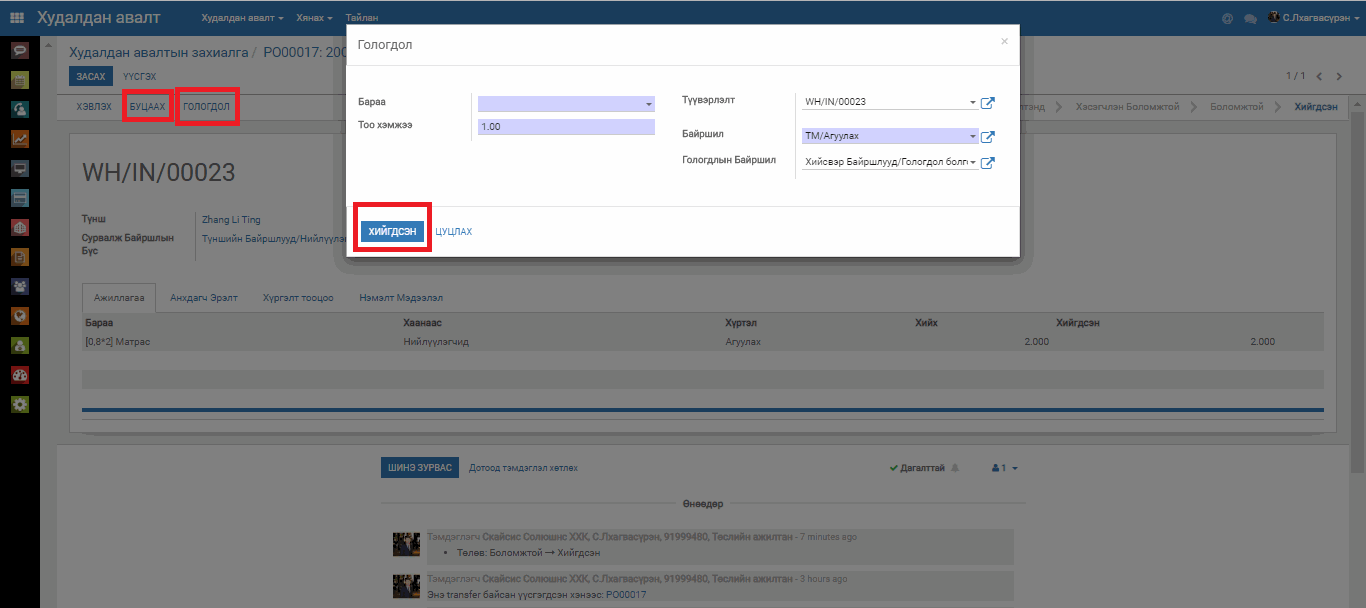The height and width of the screenshot is (608, 1366).
Task: Expand the Бараа product dropdown
Action: (x=648, y=104)
